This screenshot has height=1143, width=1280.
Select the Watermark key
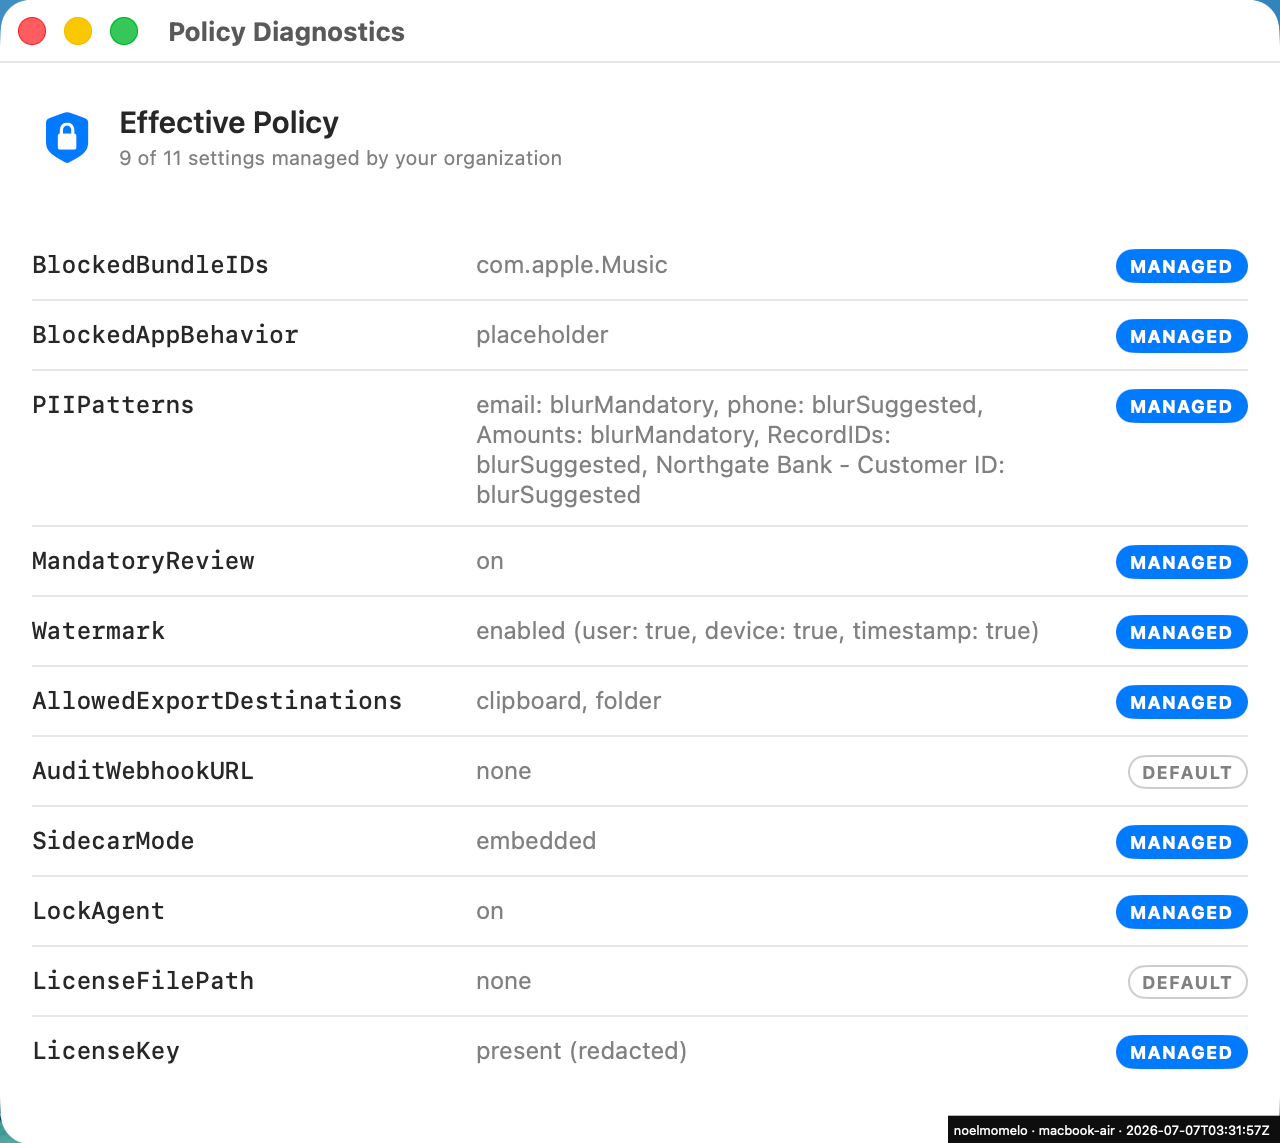tap(98, 631)
